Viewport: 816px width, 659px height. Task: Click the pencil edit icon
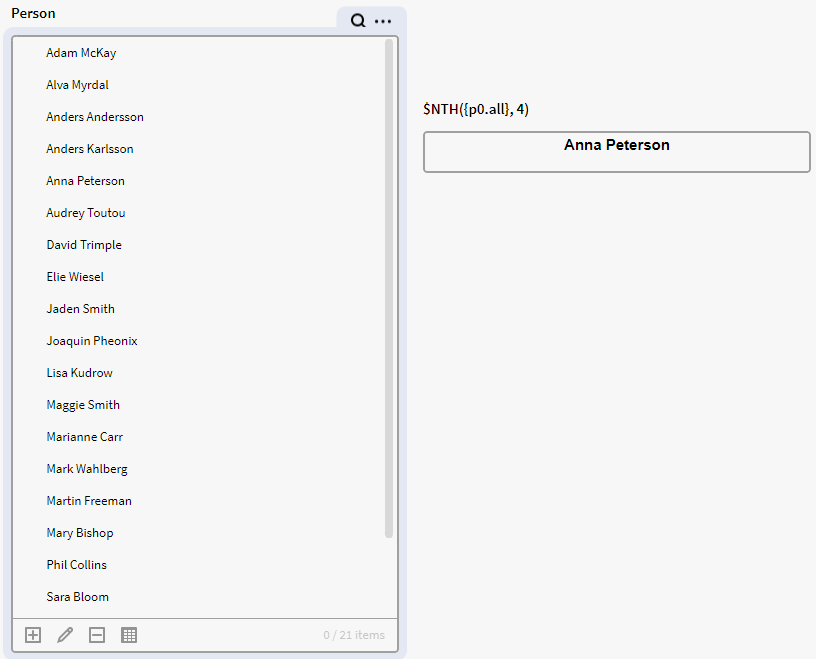click(x=65, y=635)
